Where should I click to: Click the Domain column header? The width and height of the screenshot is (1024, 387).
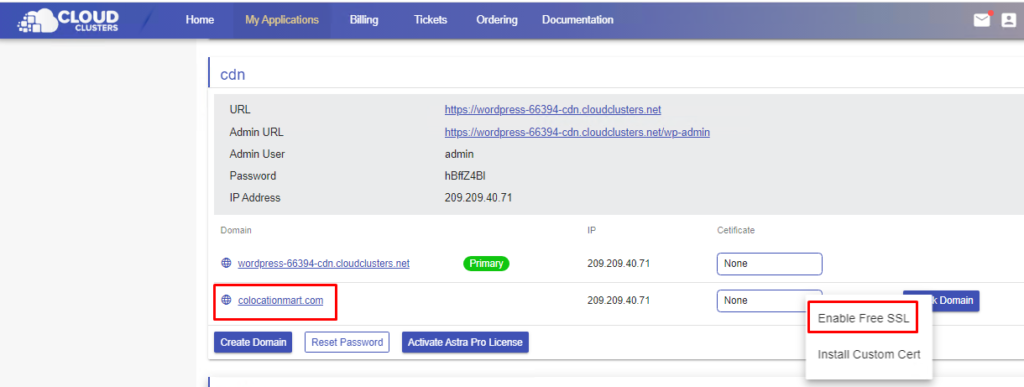(236, 230)
